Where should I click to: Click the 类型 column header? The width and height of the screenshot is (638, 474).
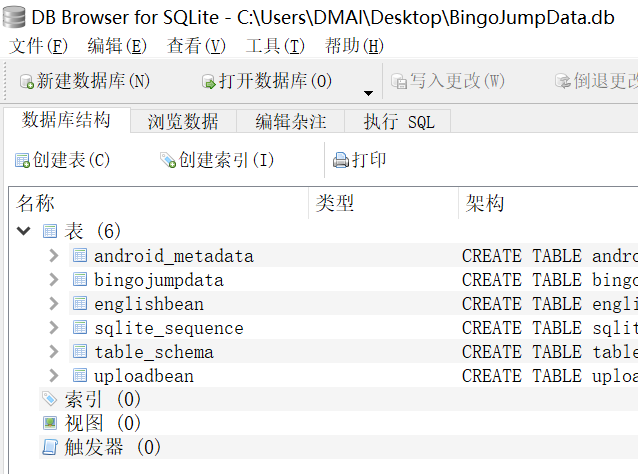[x=383, y=203]
